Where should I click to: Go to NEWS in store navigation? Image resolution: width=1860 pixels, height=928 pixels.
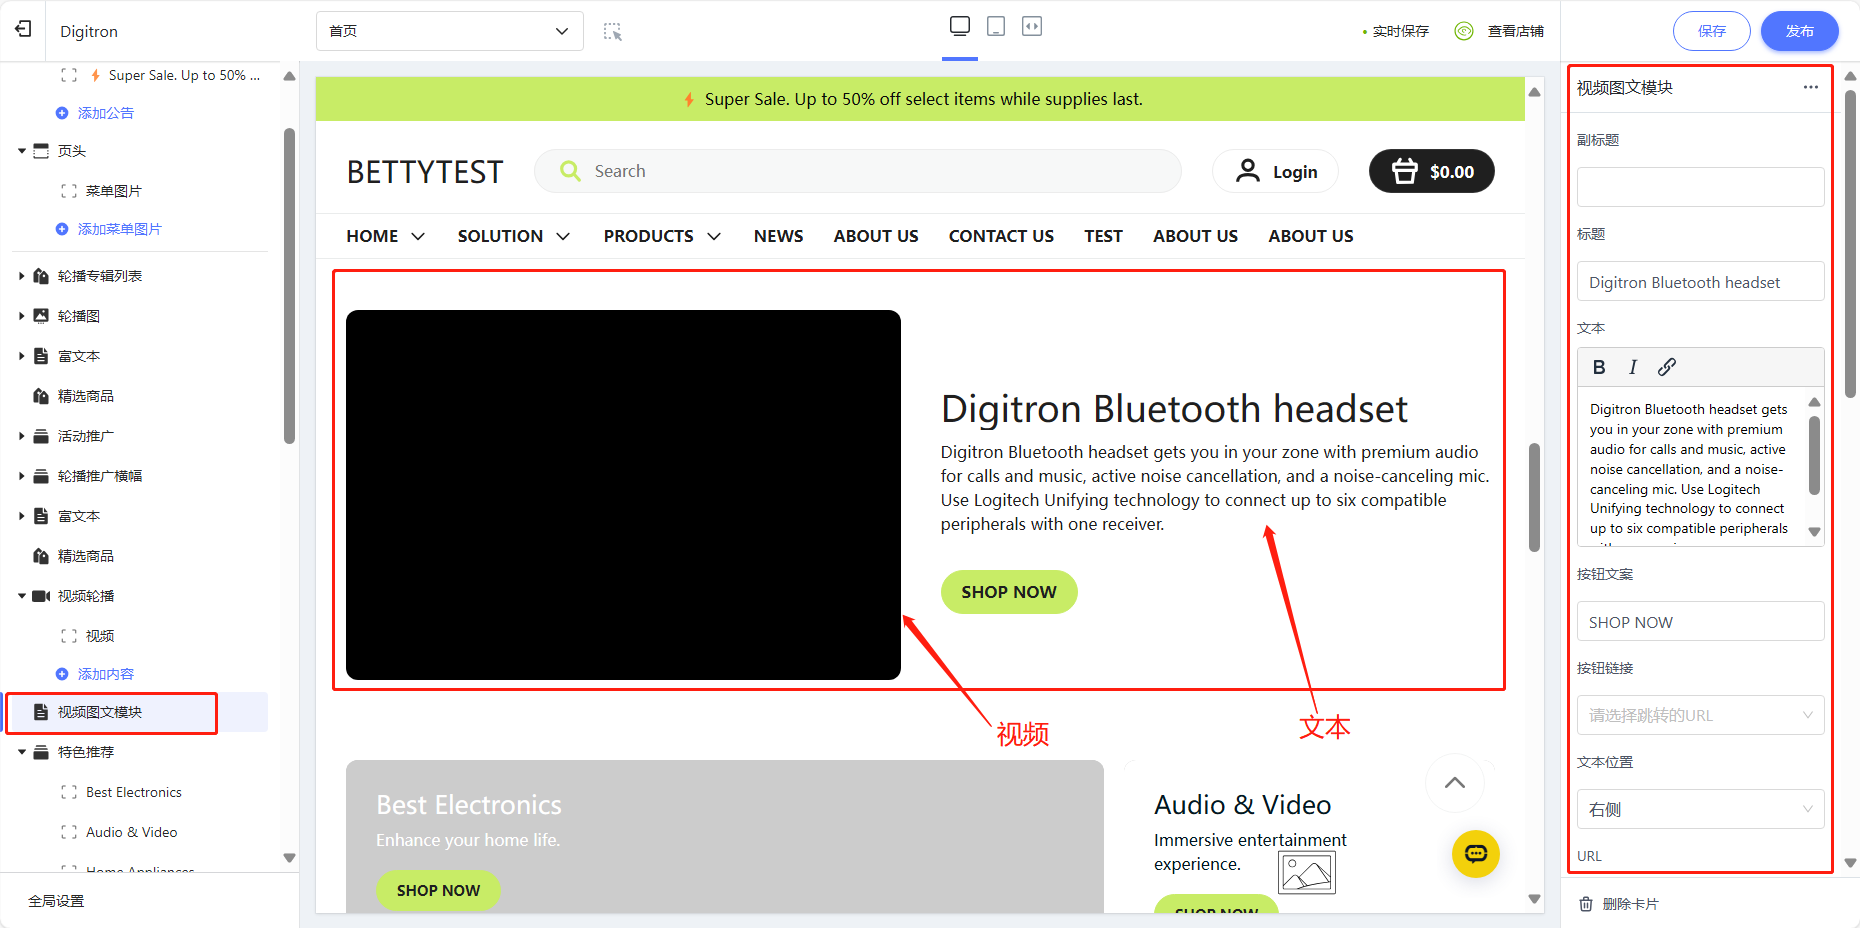[778, 236]
